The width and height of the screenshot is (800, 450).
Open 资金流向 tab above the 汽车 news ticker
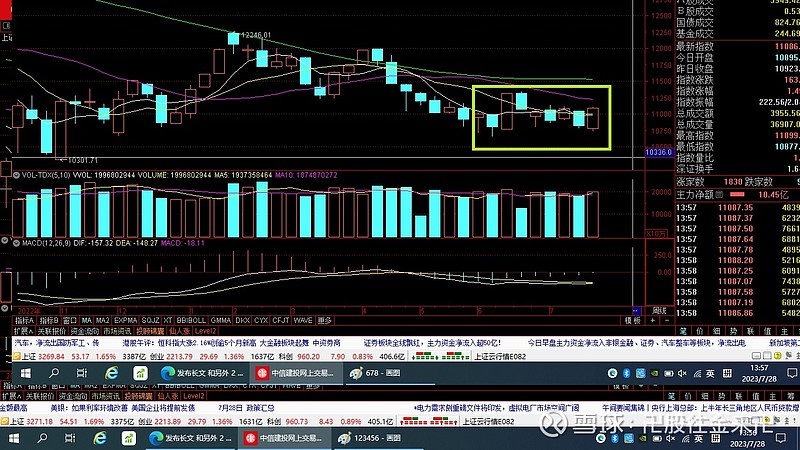(x=85, y=331)
